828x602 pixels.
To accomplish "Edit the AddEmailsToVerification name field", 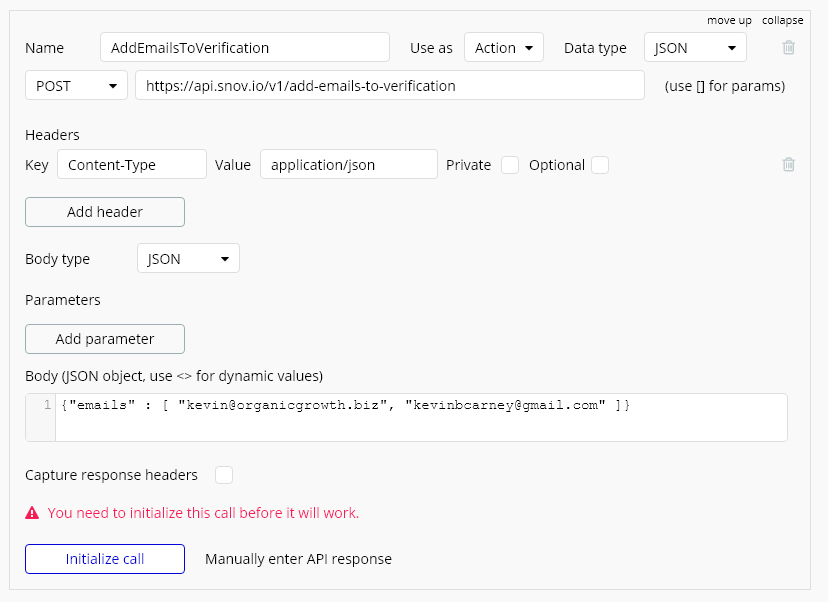I will tap(245, 48).
